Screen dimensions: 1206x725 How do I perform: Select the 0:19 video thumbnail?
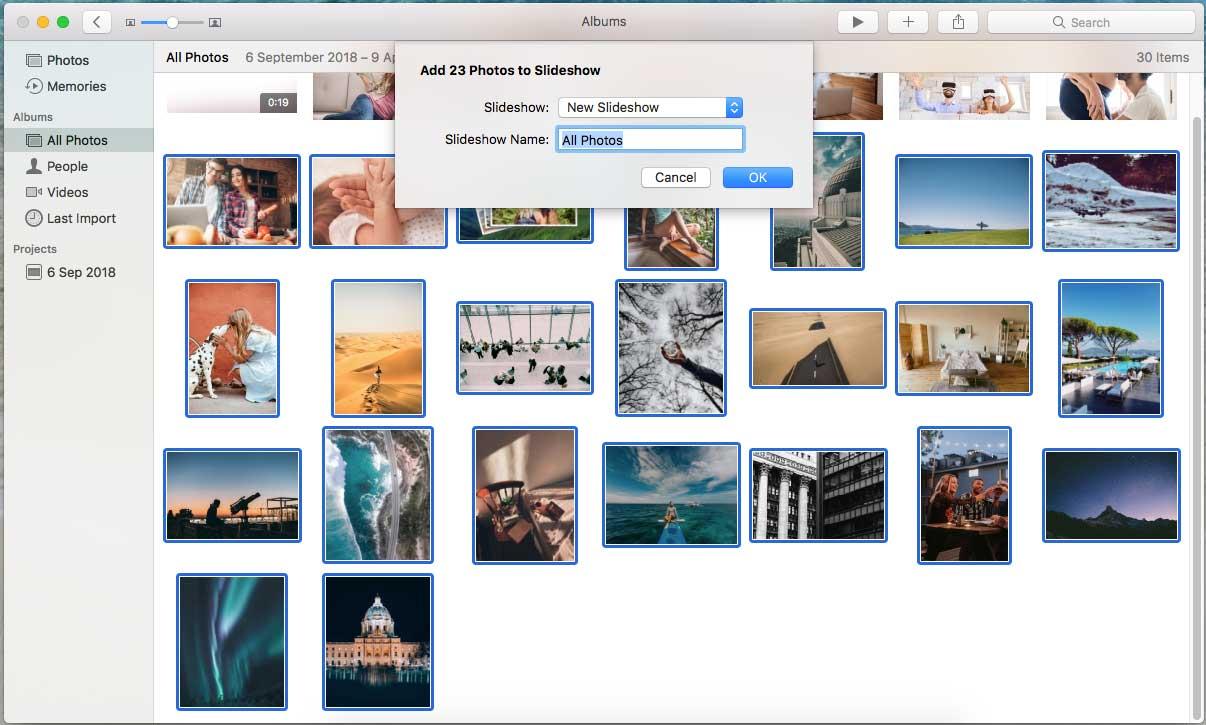[232, 96]
